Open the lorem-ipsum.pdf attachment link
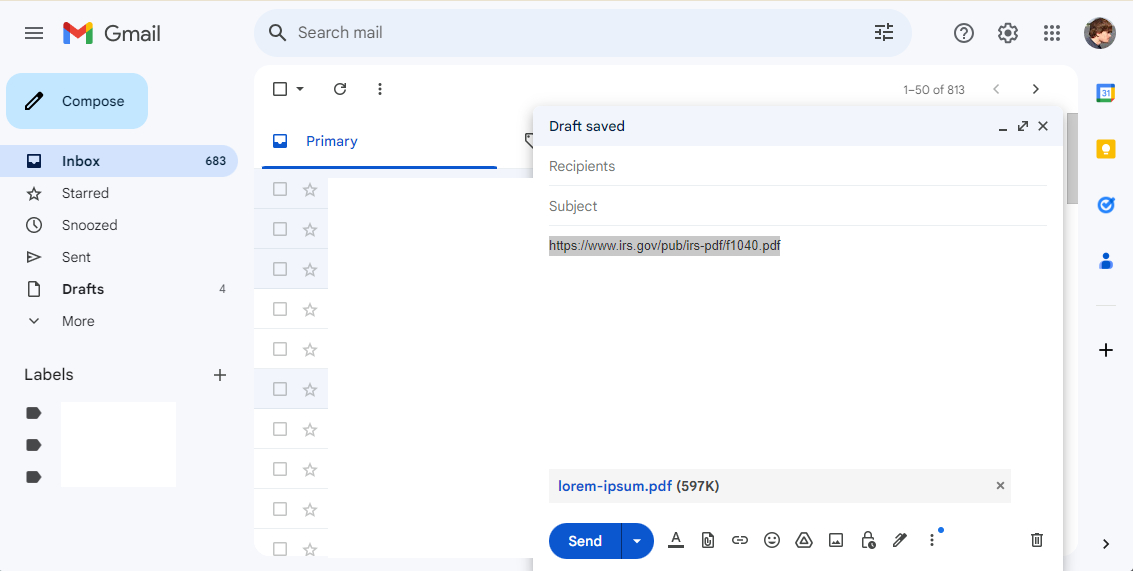The image size is (1133, 571). (615, 486)
